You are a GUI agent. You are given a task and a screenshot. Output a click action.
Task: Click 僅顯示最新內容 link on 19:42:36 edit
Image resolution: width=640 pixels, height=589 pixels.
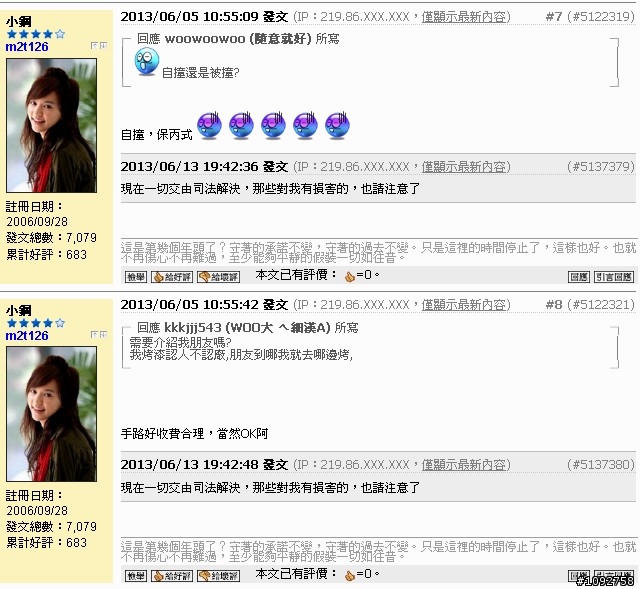[x=464, y=167]
